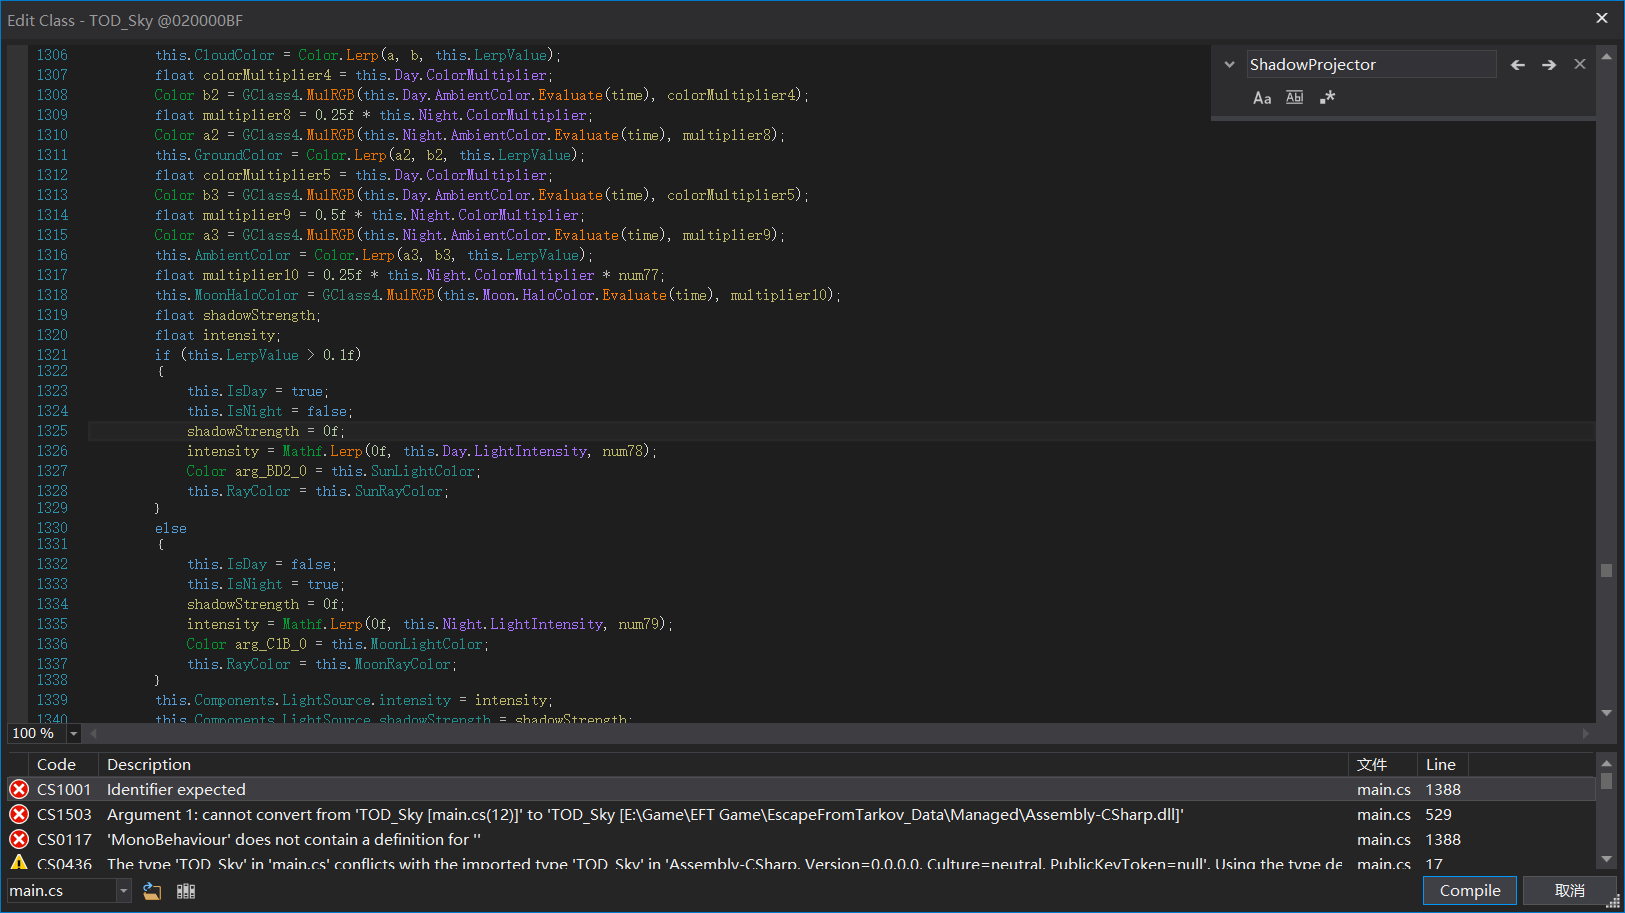Click the CS0436 yellow warning icon
Viewport: 1625px width, 913px height.
[19, 862]
